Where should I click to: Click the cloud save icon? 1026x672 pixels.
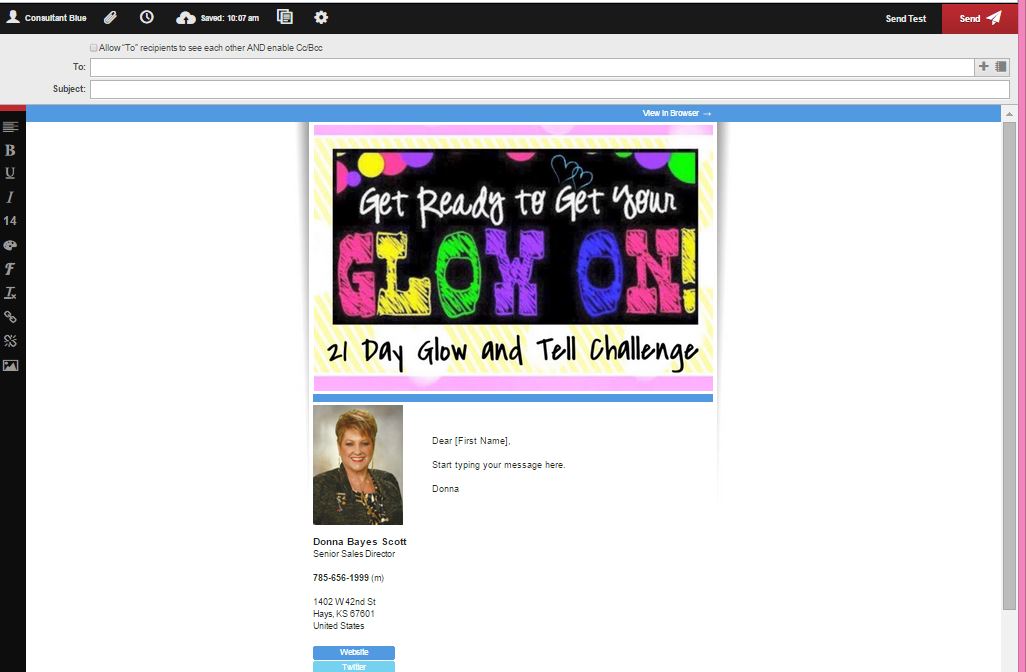186,18
